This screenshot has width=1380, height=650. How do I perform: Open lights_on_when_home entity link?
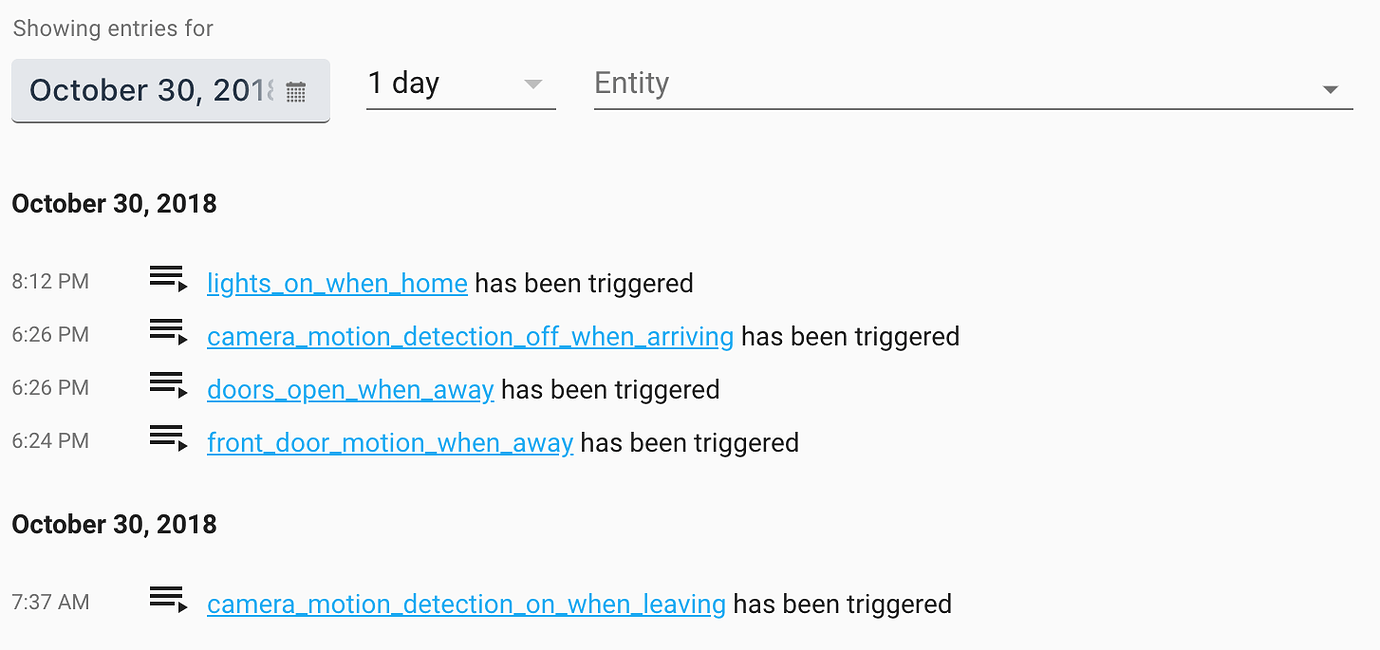(337, 284)
